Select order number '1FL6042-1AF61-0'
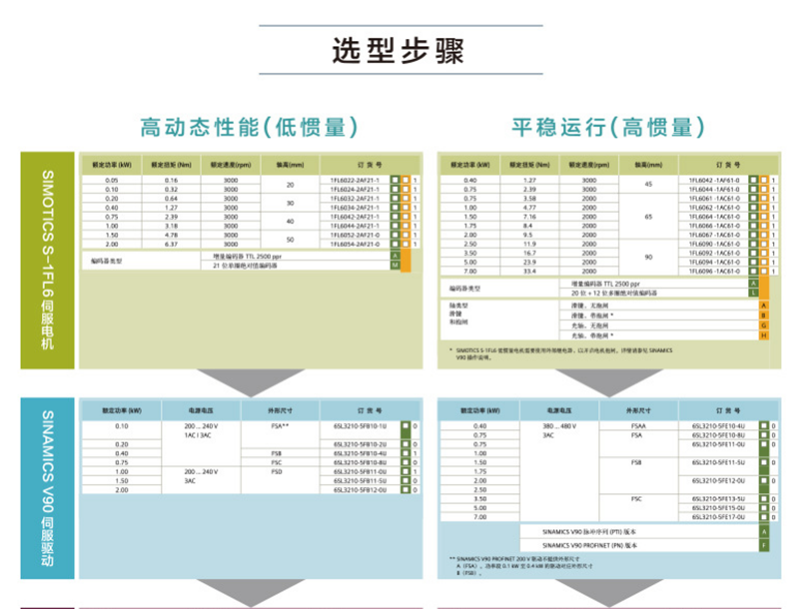 pyautogui.click(x=714, y=180)
